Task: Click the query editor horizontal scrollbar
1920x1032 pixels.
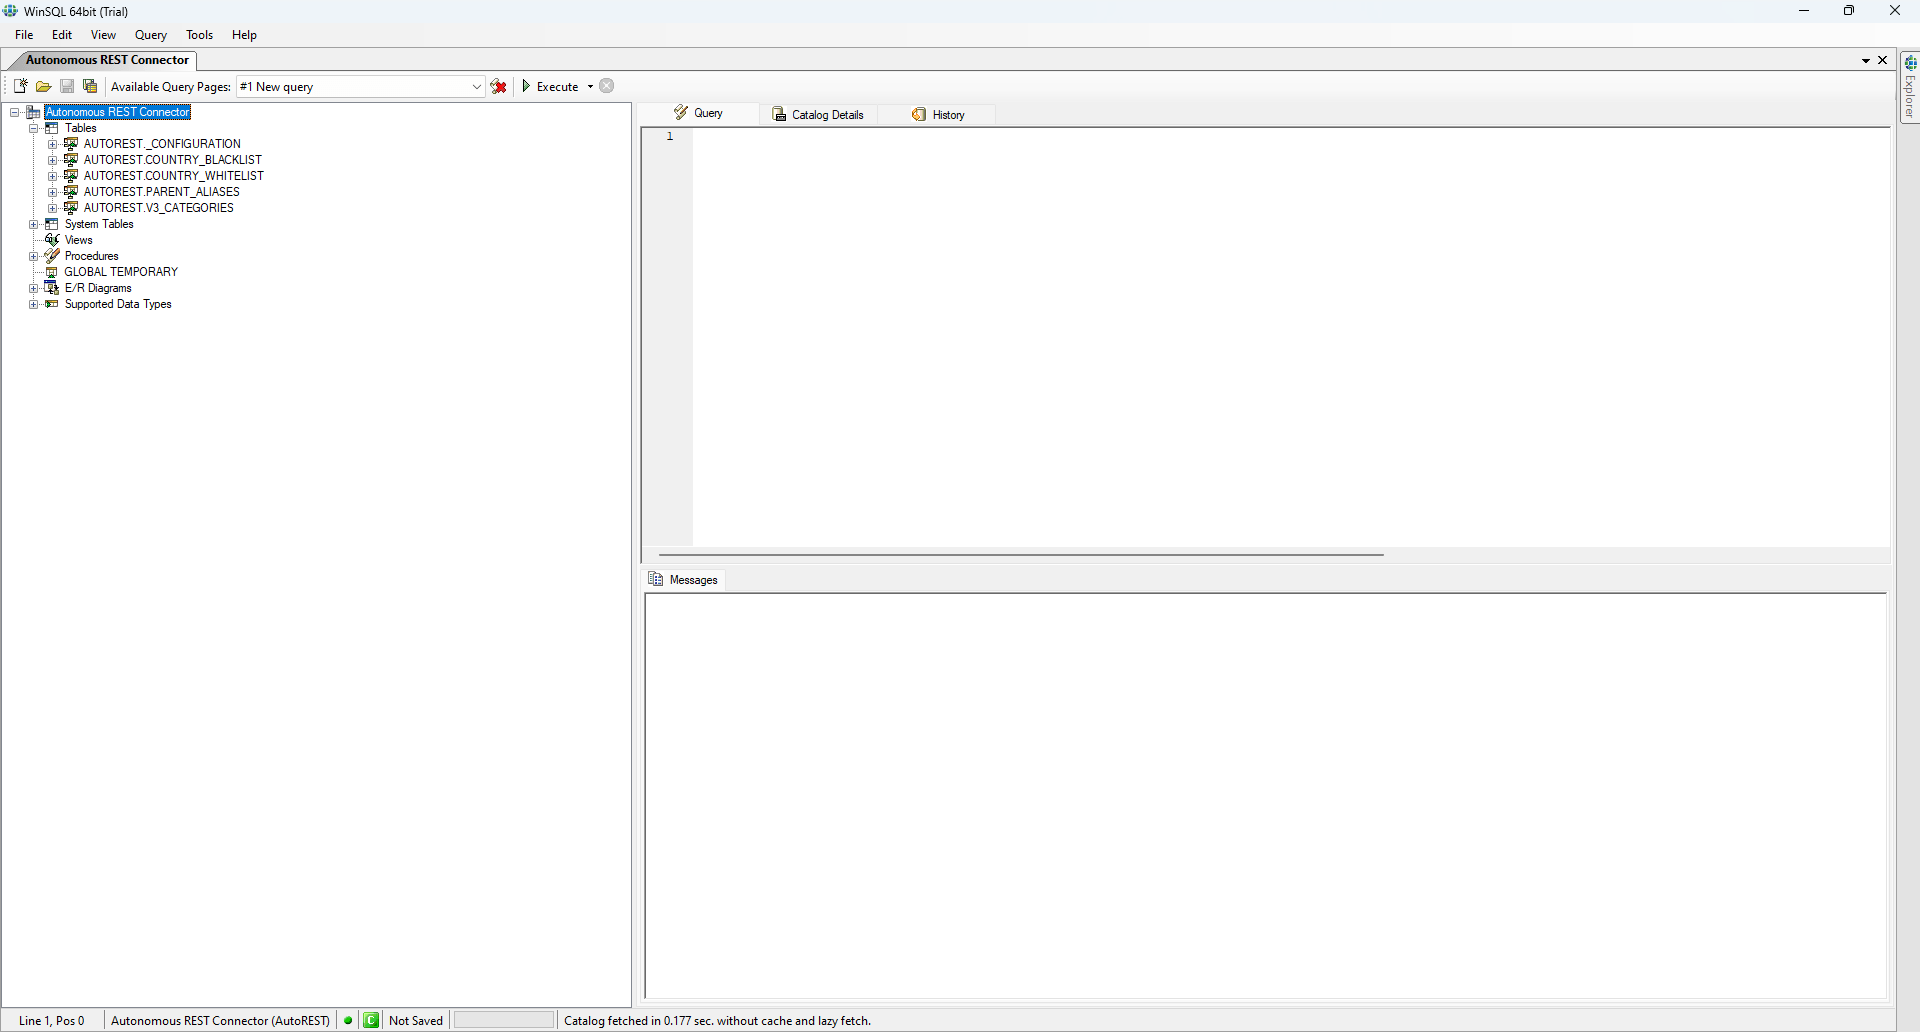Action: (x=1020, y=554)
